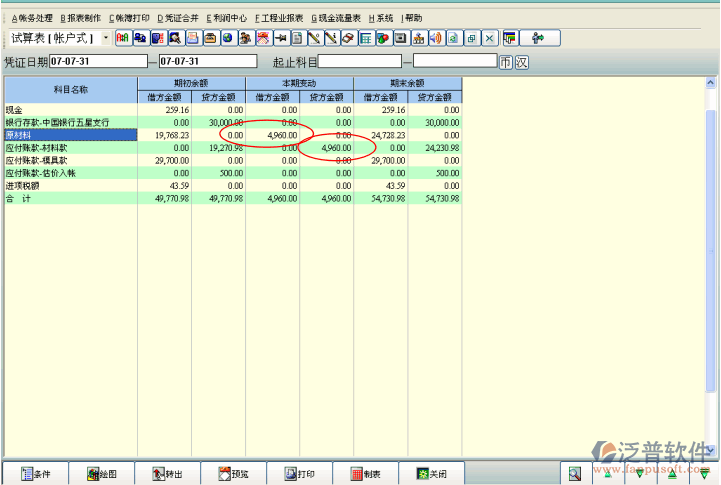
Task: Click the green exit arrow toolbar button
Action: pos(538,38)
